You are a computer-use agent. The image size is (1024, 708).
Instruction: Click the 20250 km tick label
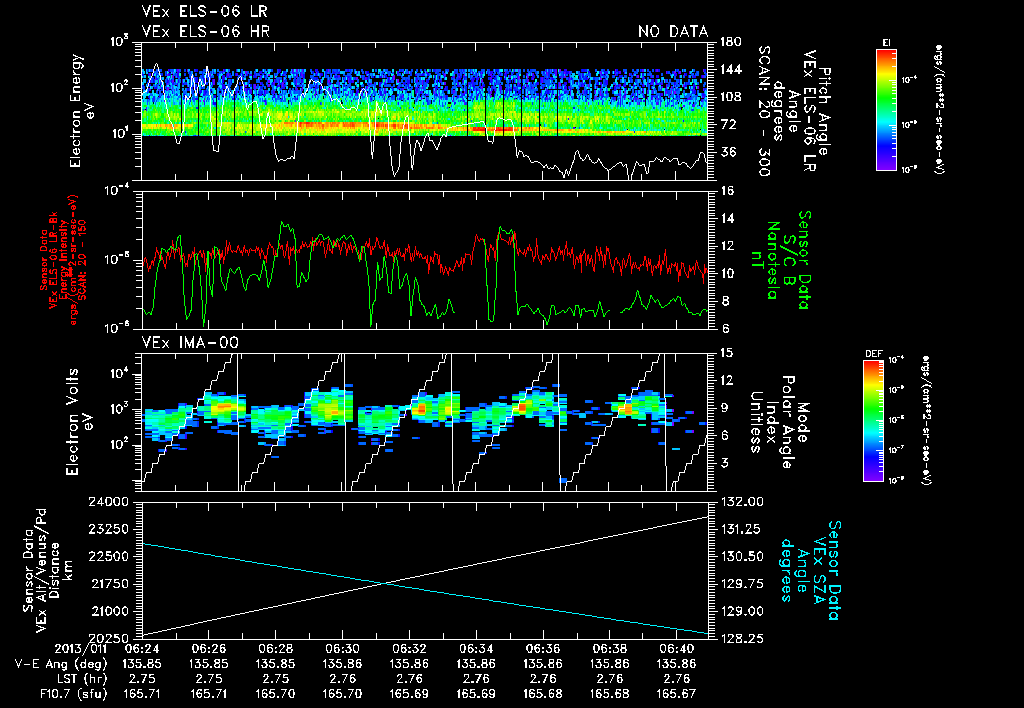(x=109, y=638)
